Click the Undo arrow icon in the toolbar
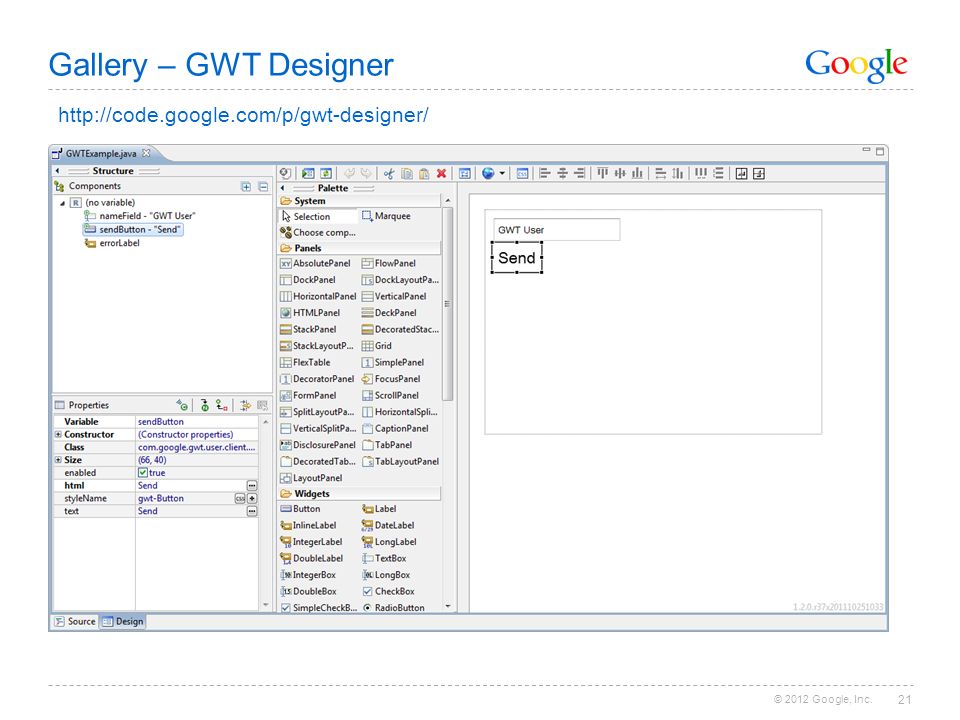This screenshot has height=720, width=960. tap(350, 174)
